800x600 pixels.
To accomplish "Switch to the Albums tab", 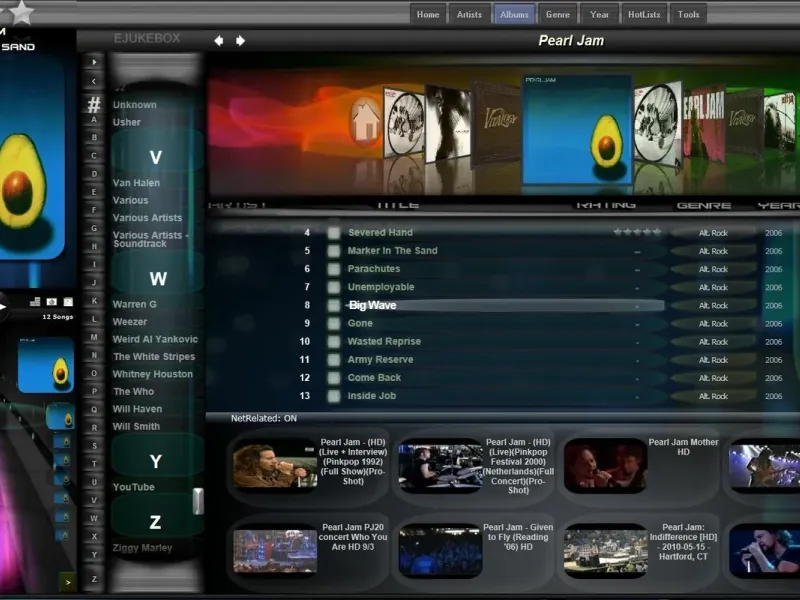I will point(514,14).
